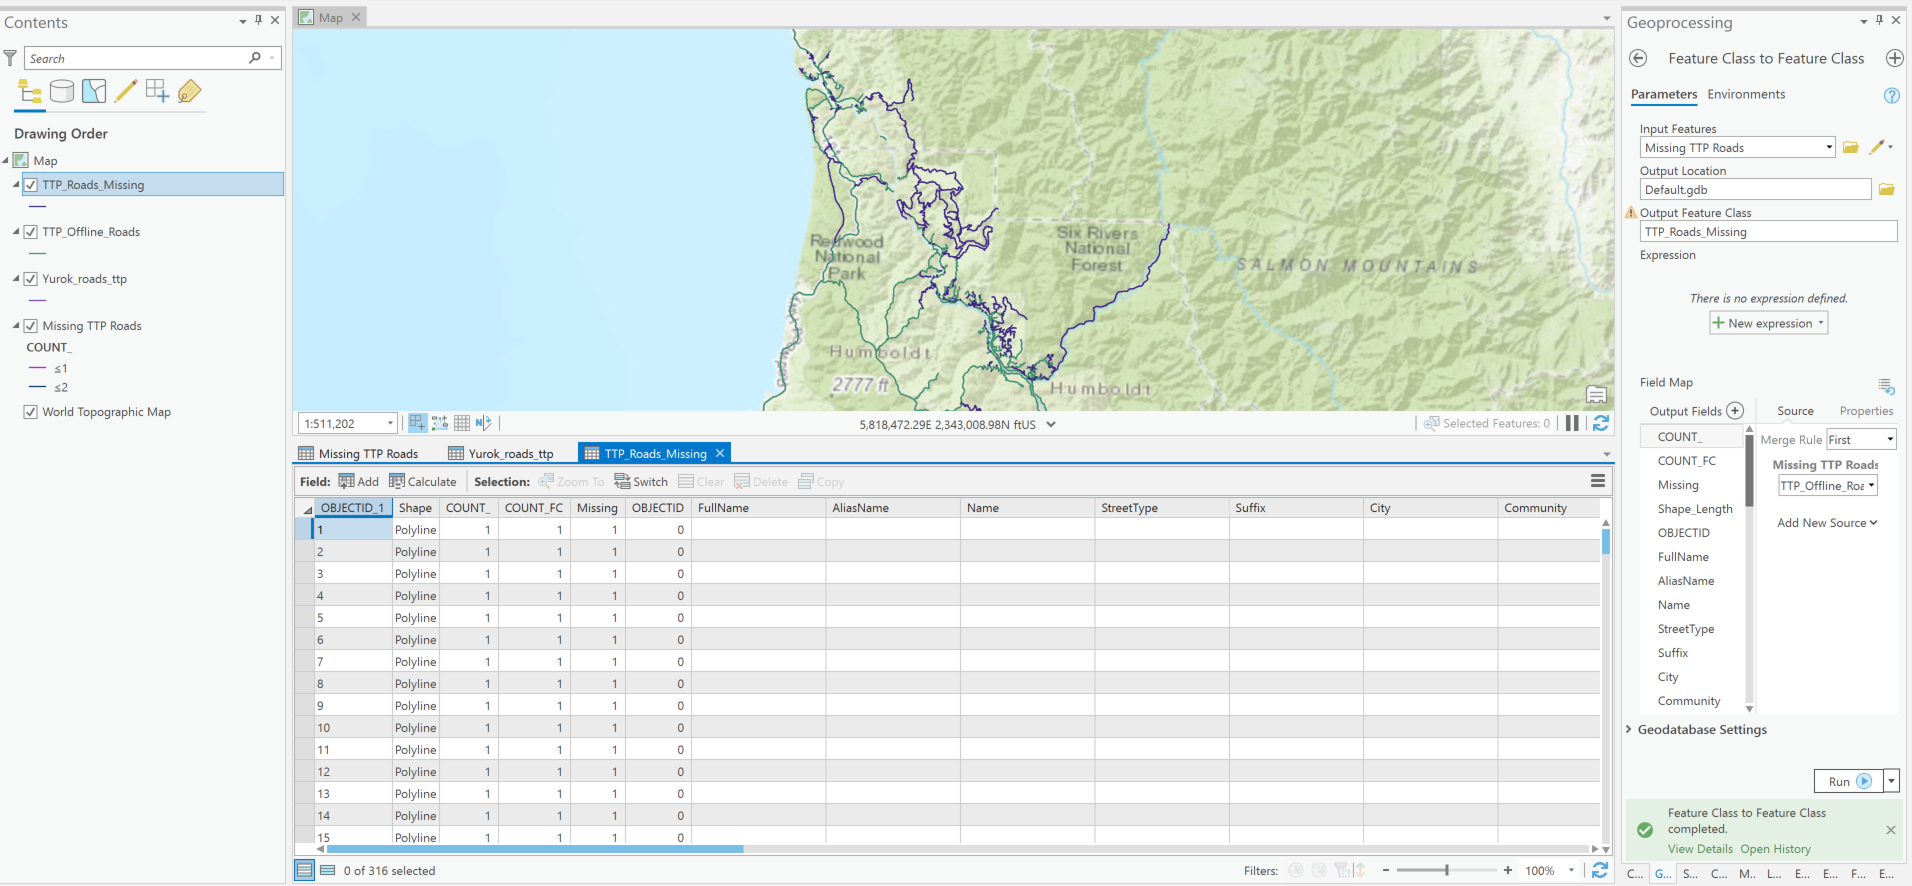This screenshot has height=886, width=1912.
Task: Click New expression button
Action: [1769, 323]
